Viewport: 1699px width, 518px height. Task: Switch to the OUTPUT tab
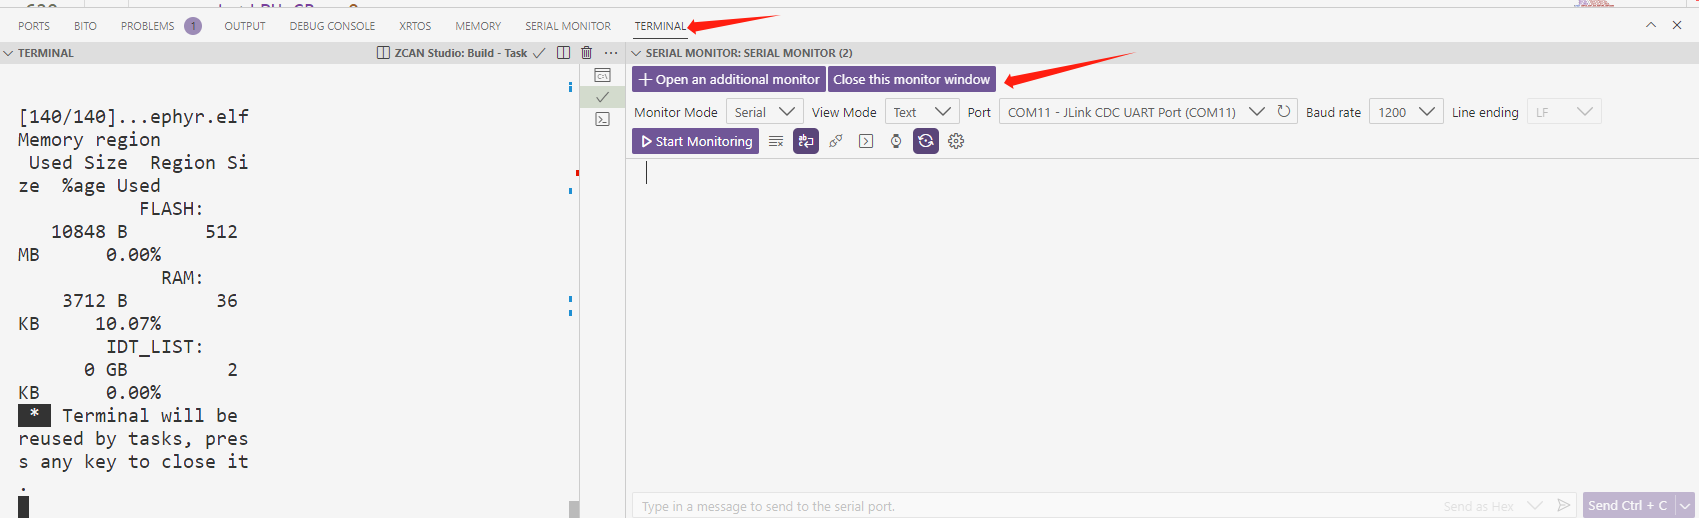click(245, 26)
